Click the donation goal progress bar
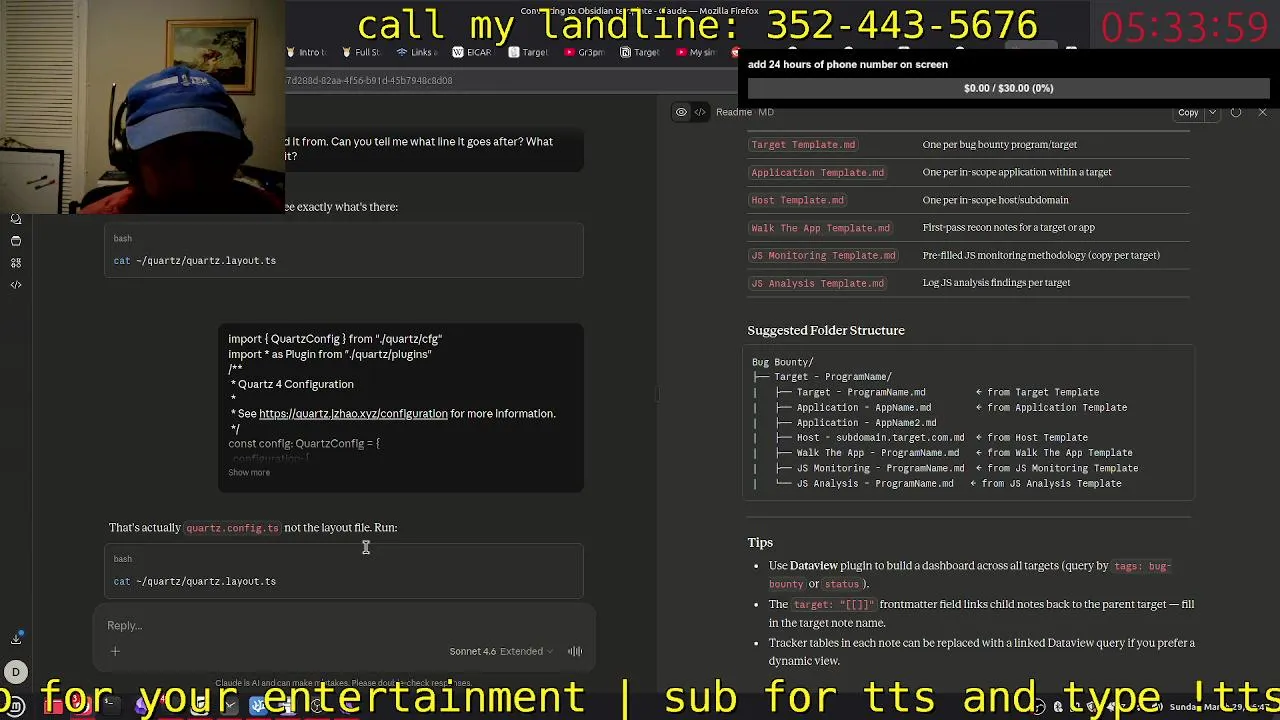Screen dimensions: 1280x720 (x=1008, y=88)
